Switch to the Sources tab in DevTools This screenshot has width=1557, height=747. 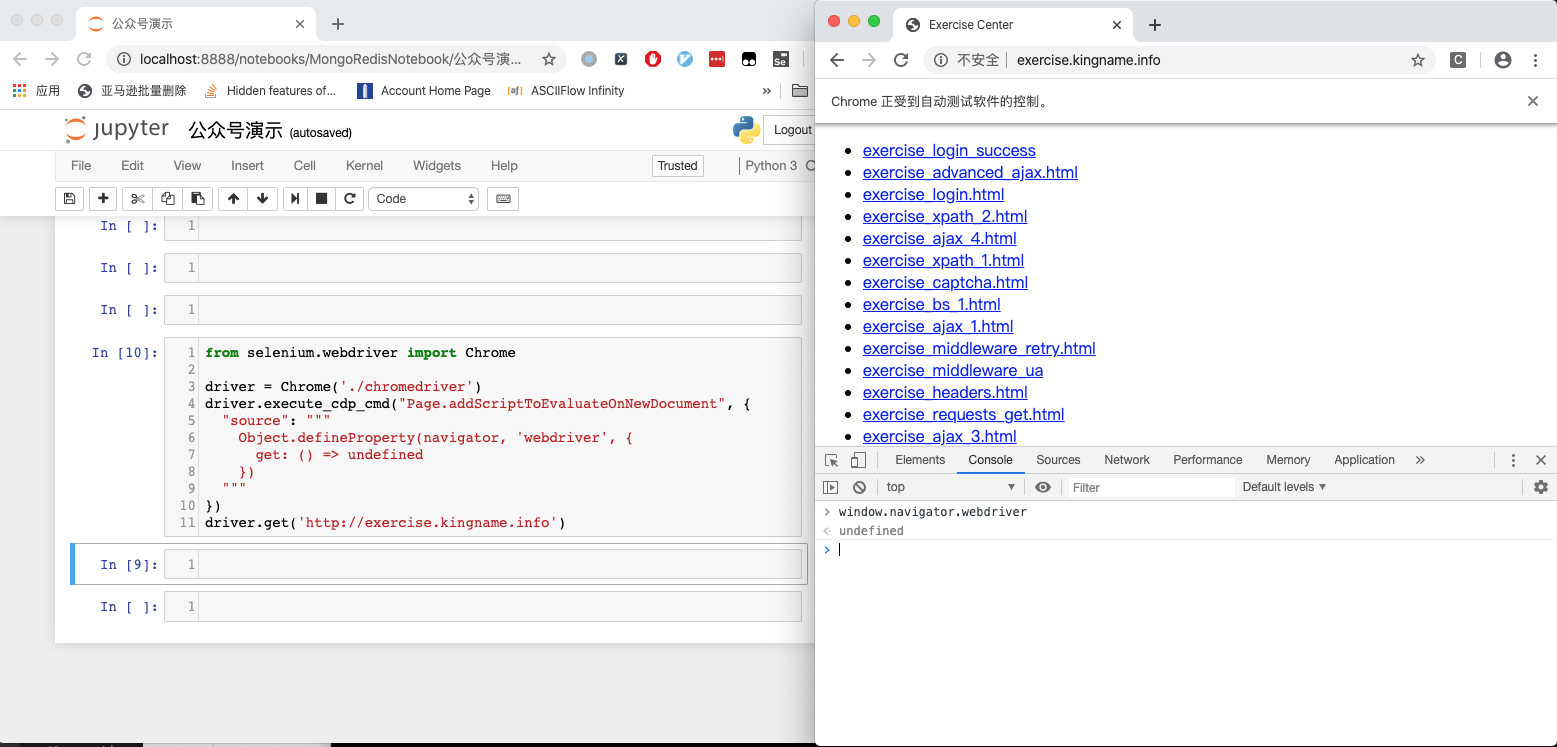point(1058,460)
